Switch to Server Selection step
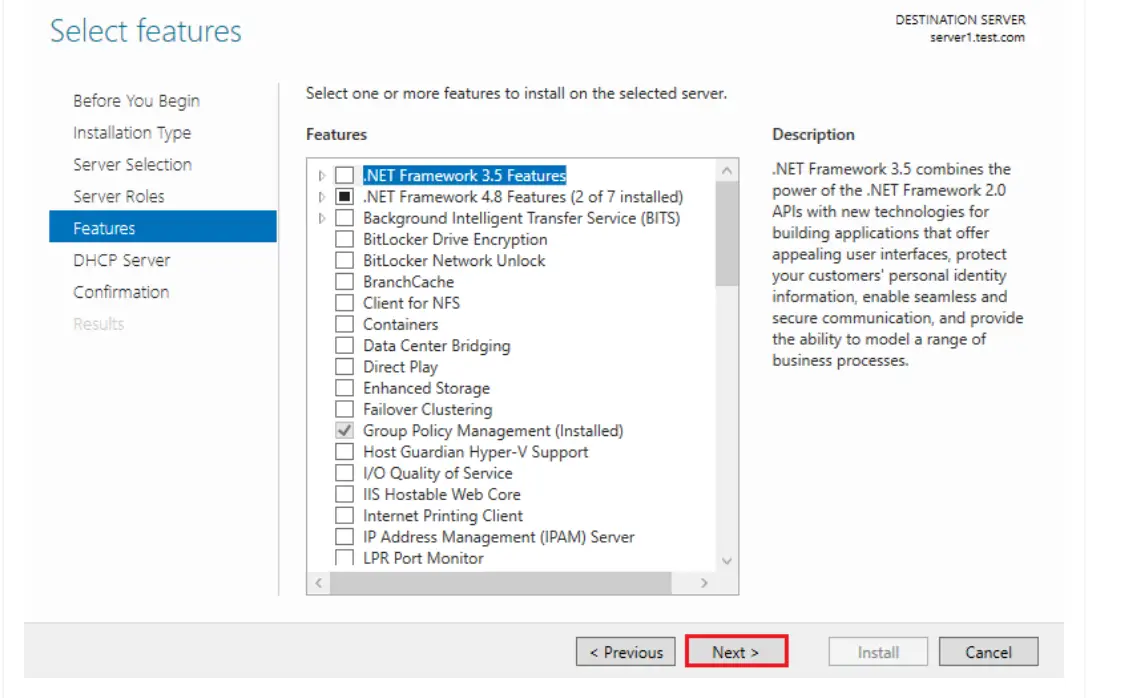Screen dimensions: 1126x698 click(x=132, y=164)
